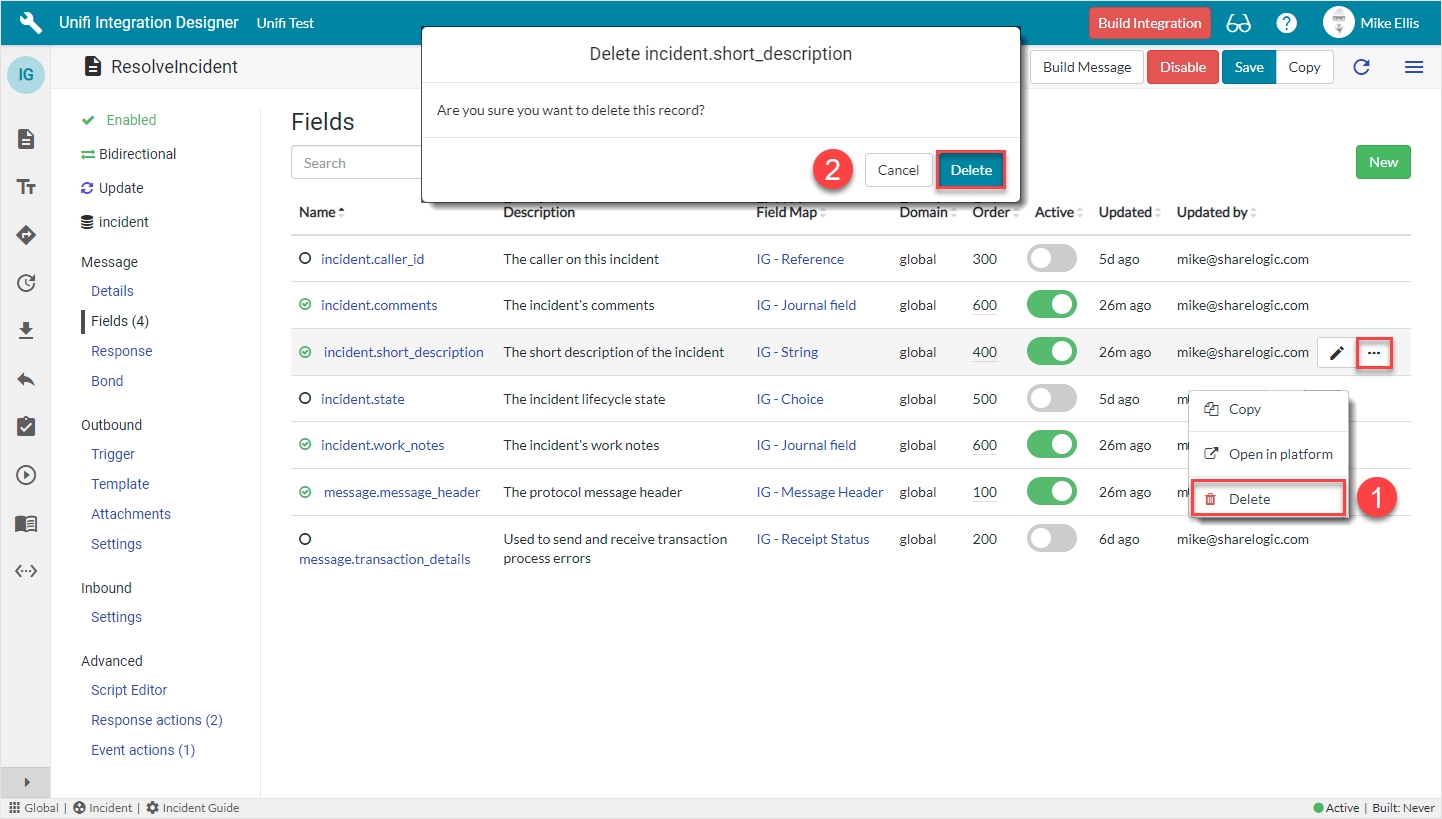Confirm deletion with the dialog Delete button
1442x819 pixels.
tap(970, 170)
